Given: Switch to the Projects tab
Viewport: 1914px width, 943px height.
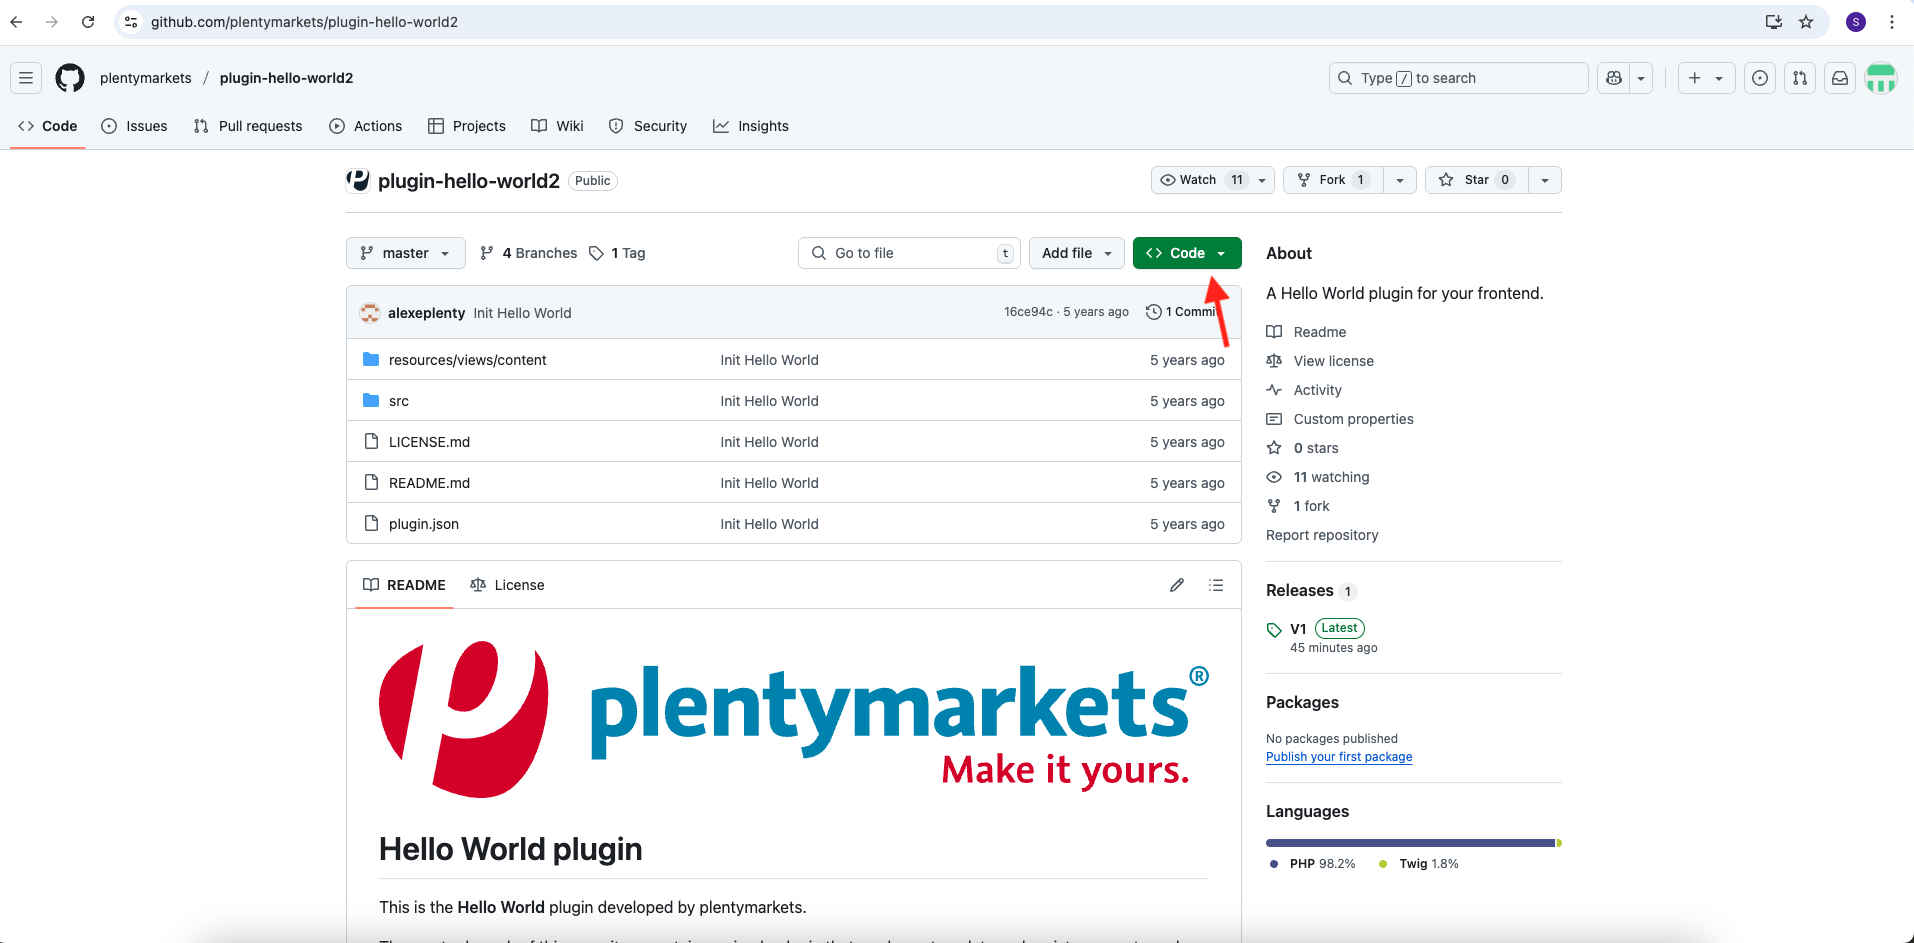Looking at the screenshot, I should [x=467, y=126].
